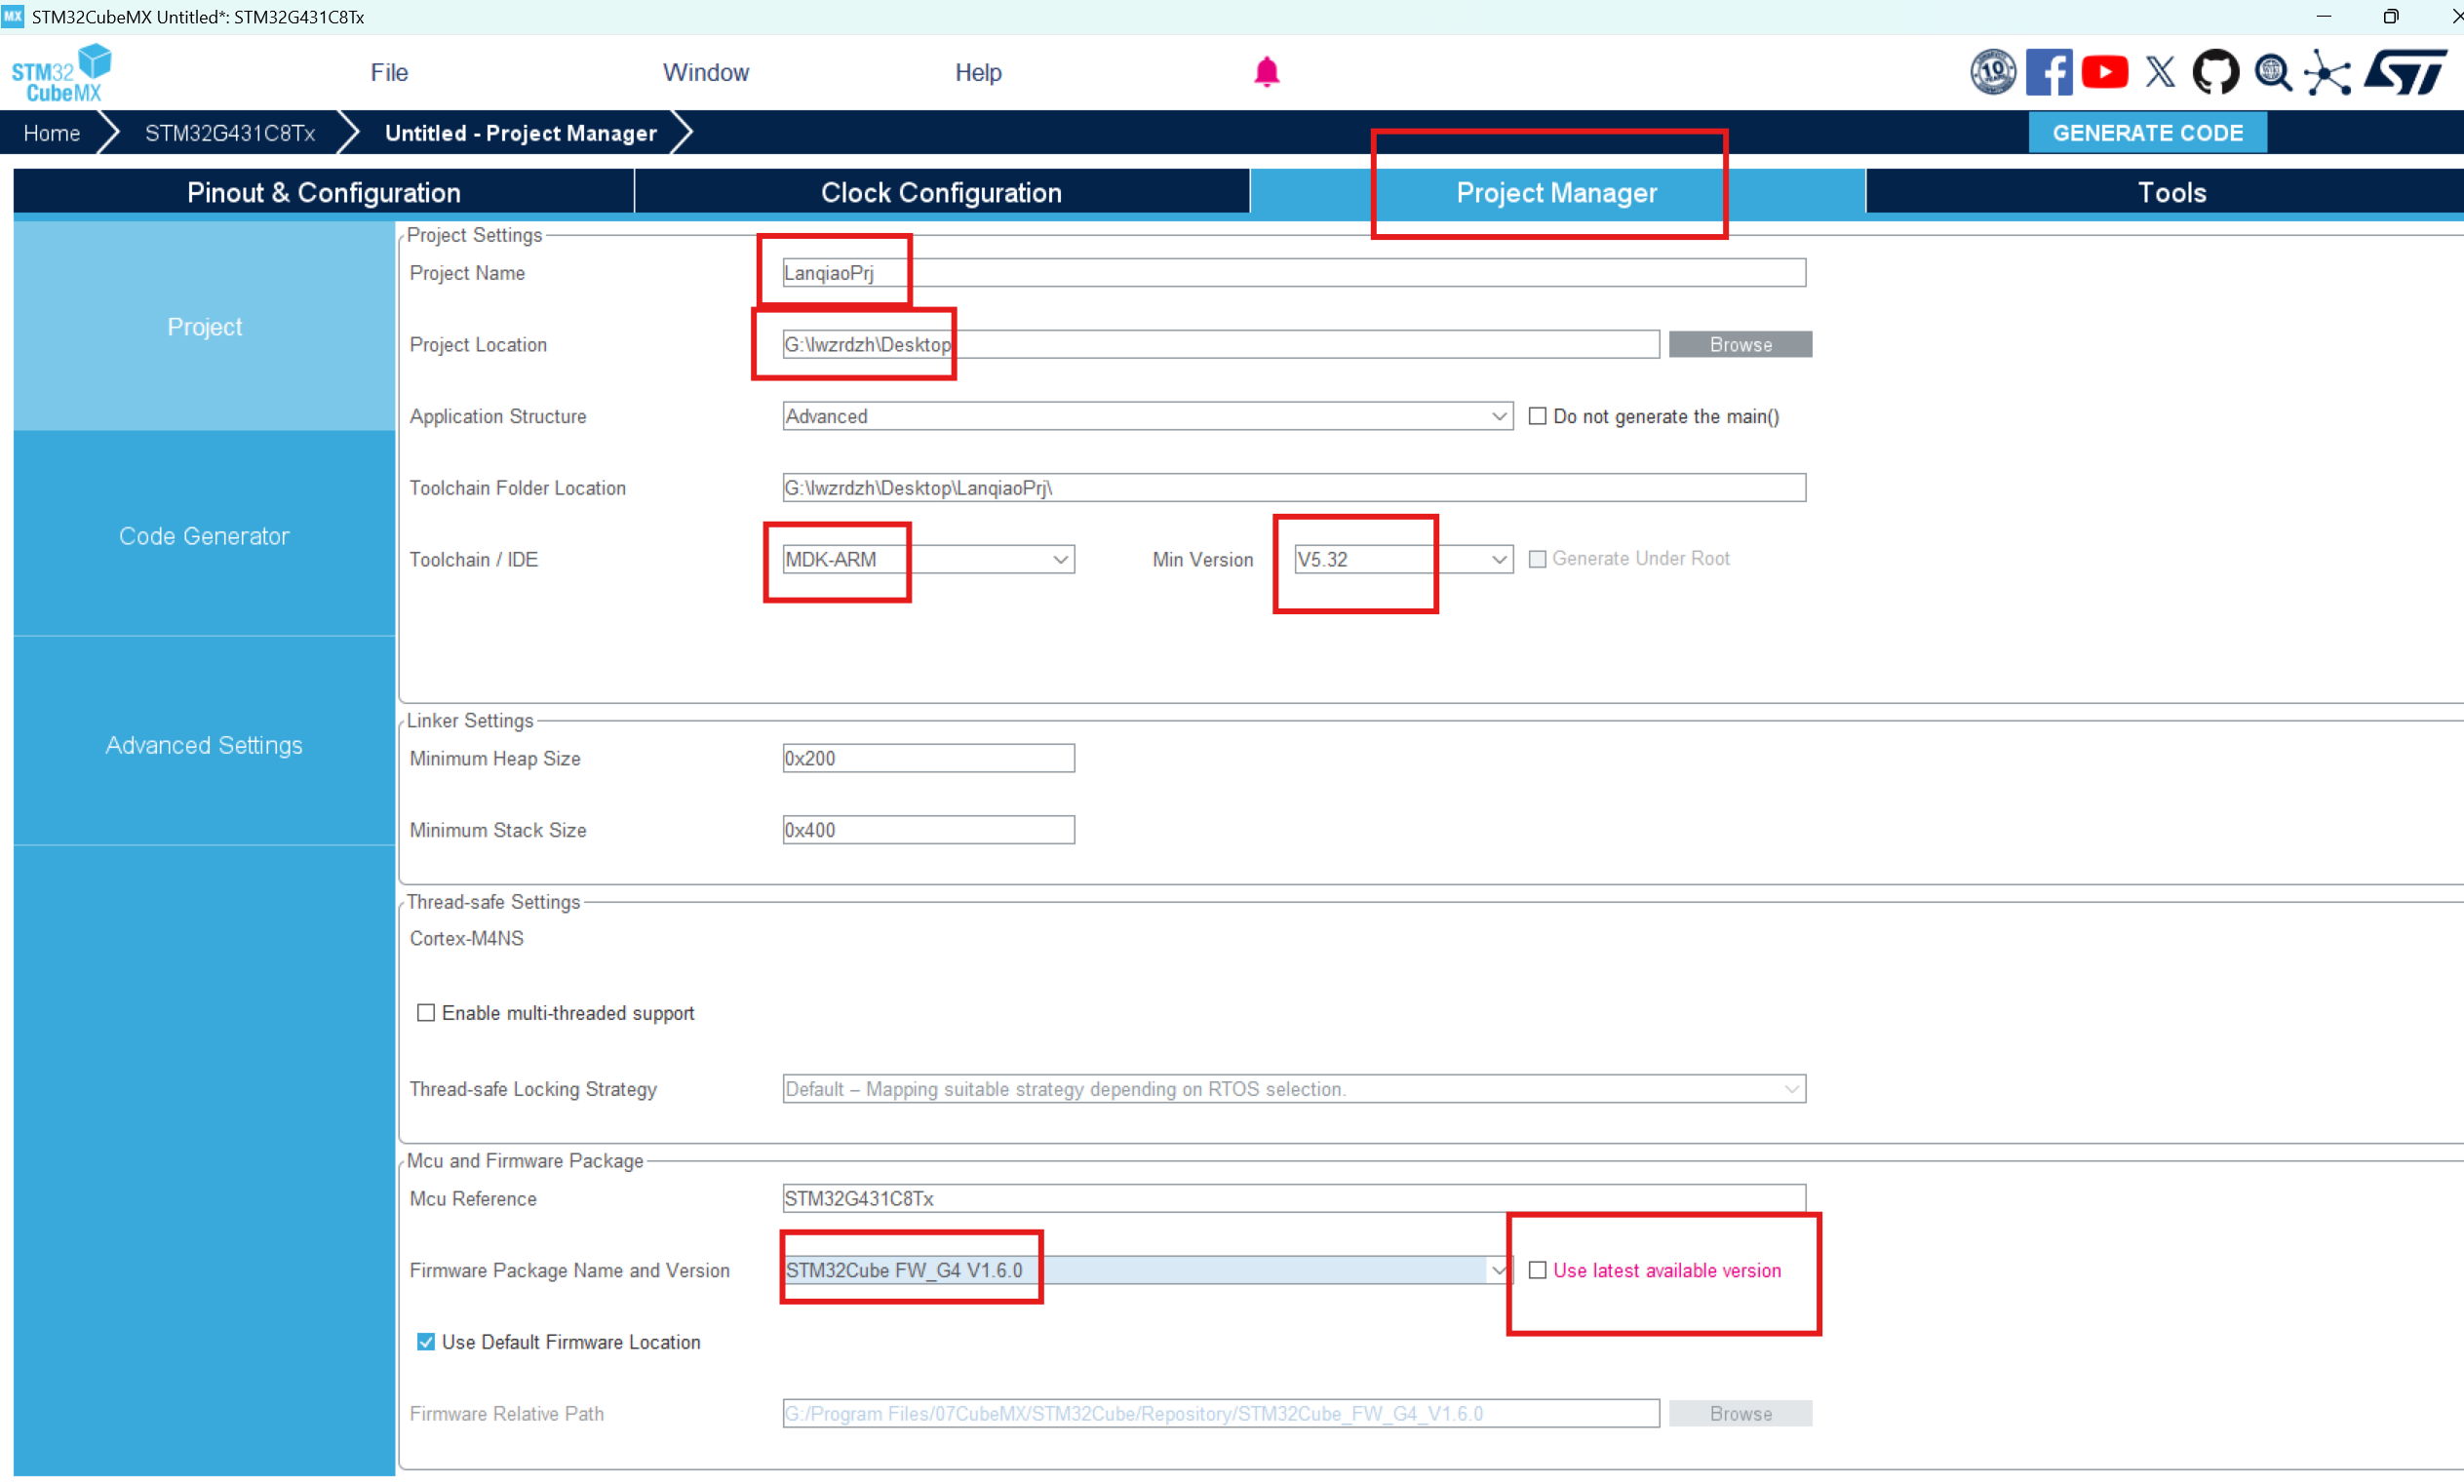Open the Toolchain / IDE dropdown

click(x=928, y=559)
